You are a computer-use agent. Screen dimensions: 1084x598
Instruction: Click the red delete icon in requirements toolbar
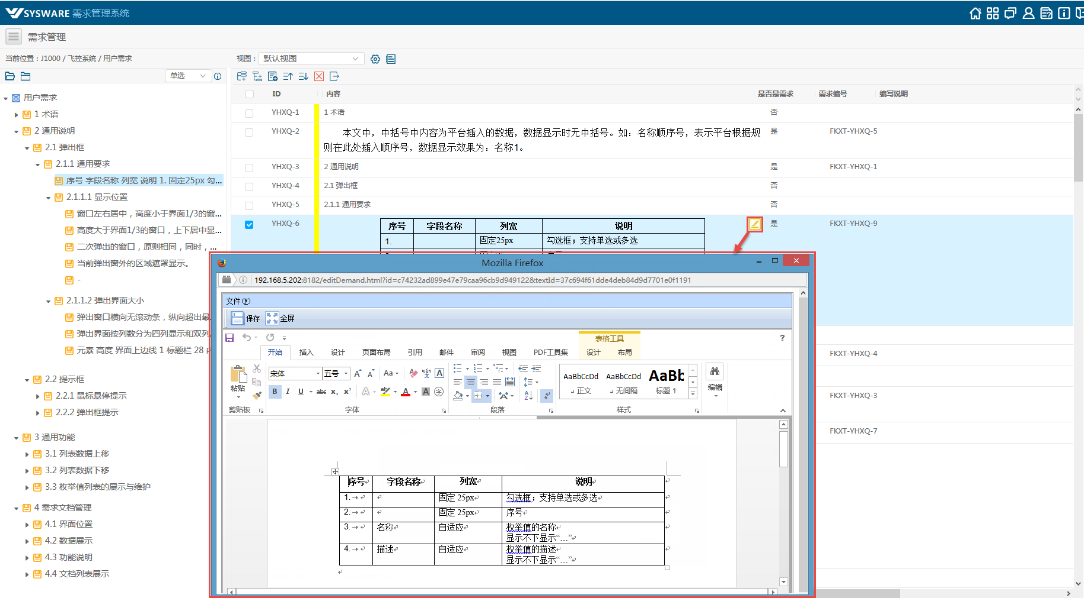[319, 76]
